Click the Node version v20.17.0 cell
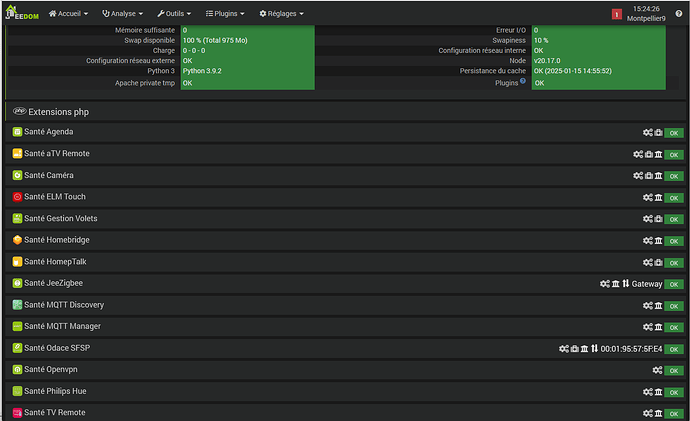 click(x=598, y=61)
